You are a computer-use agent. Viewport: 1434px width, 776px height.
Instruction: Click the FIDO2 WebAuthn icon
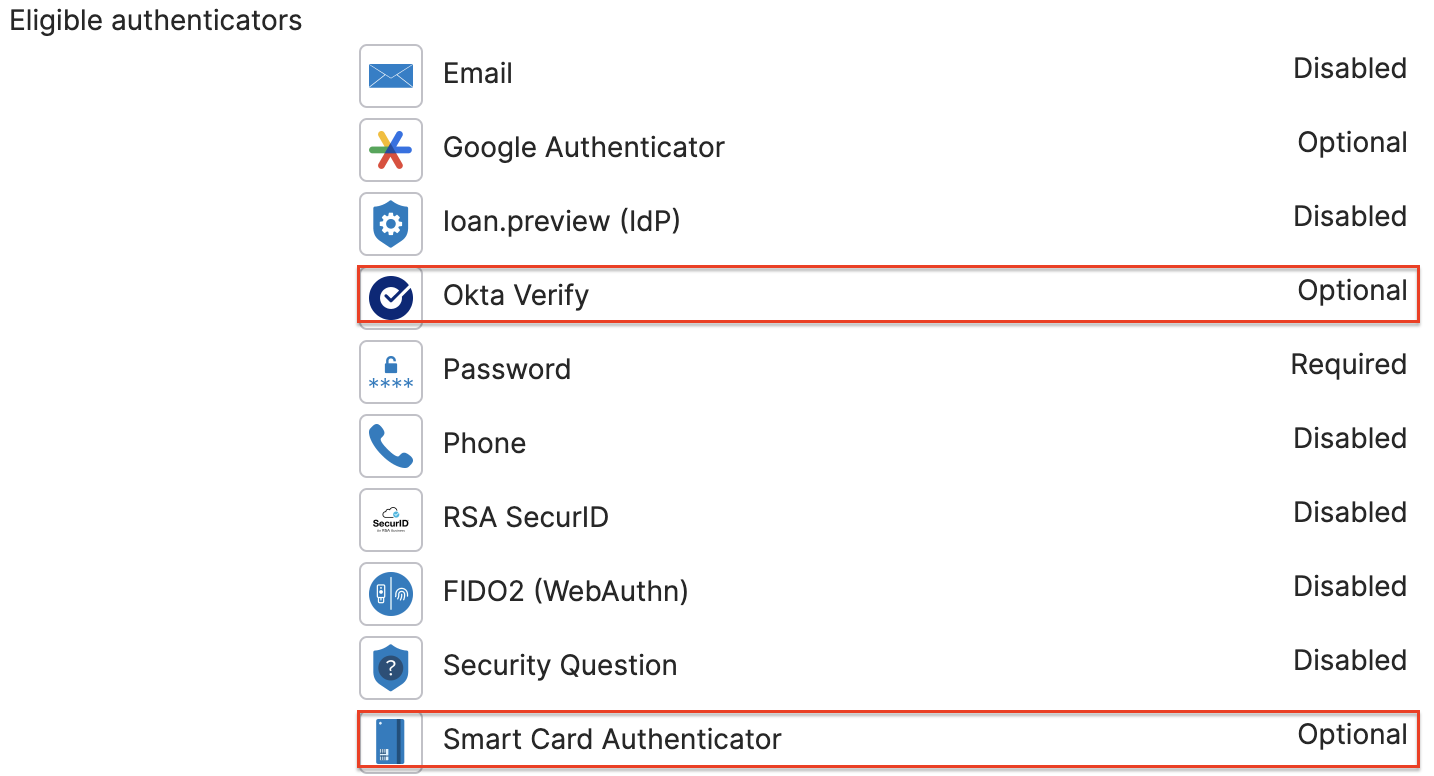pyautogui.click(x=390, y=593)
